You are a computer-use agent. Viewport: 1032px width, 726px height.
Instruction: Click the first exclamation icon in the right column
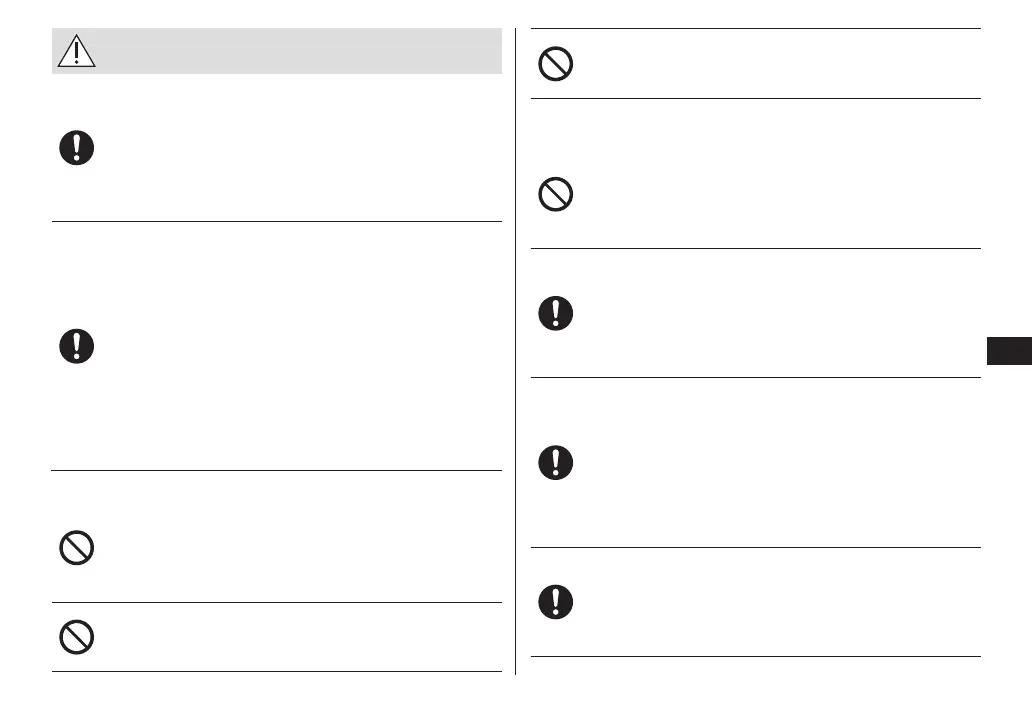[556, 314]
